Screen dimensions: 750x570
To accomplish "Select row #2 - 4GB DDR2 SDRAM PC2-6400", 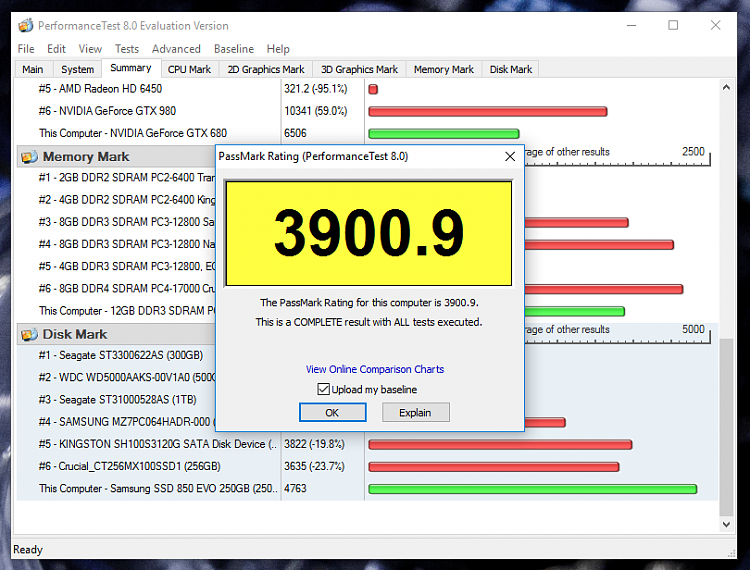I will [x=116, y=199].
